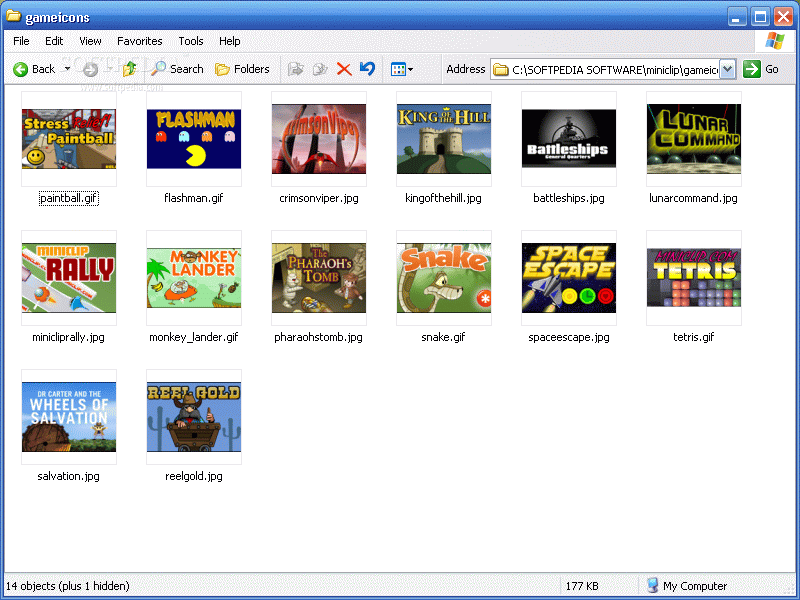
Task: Click the paintball.gif file name
Action: point(69,198)
